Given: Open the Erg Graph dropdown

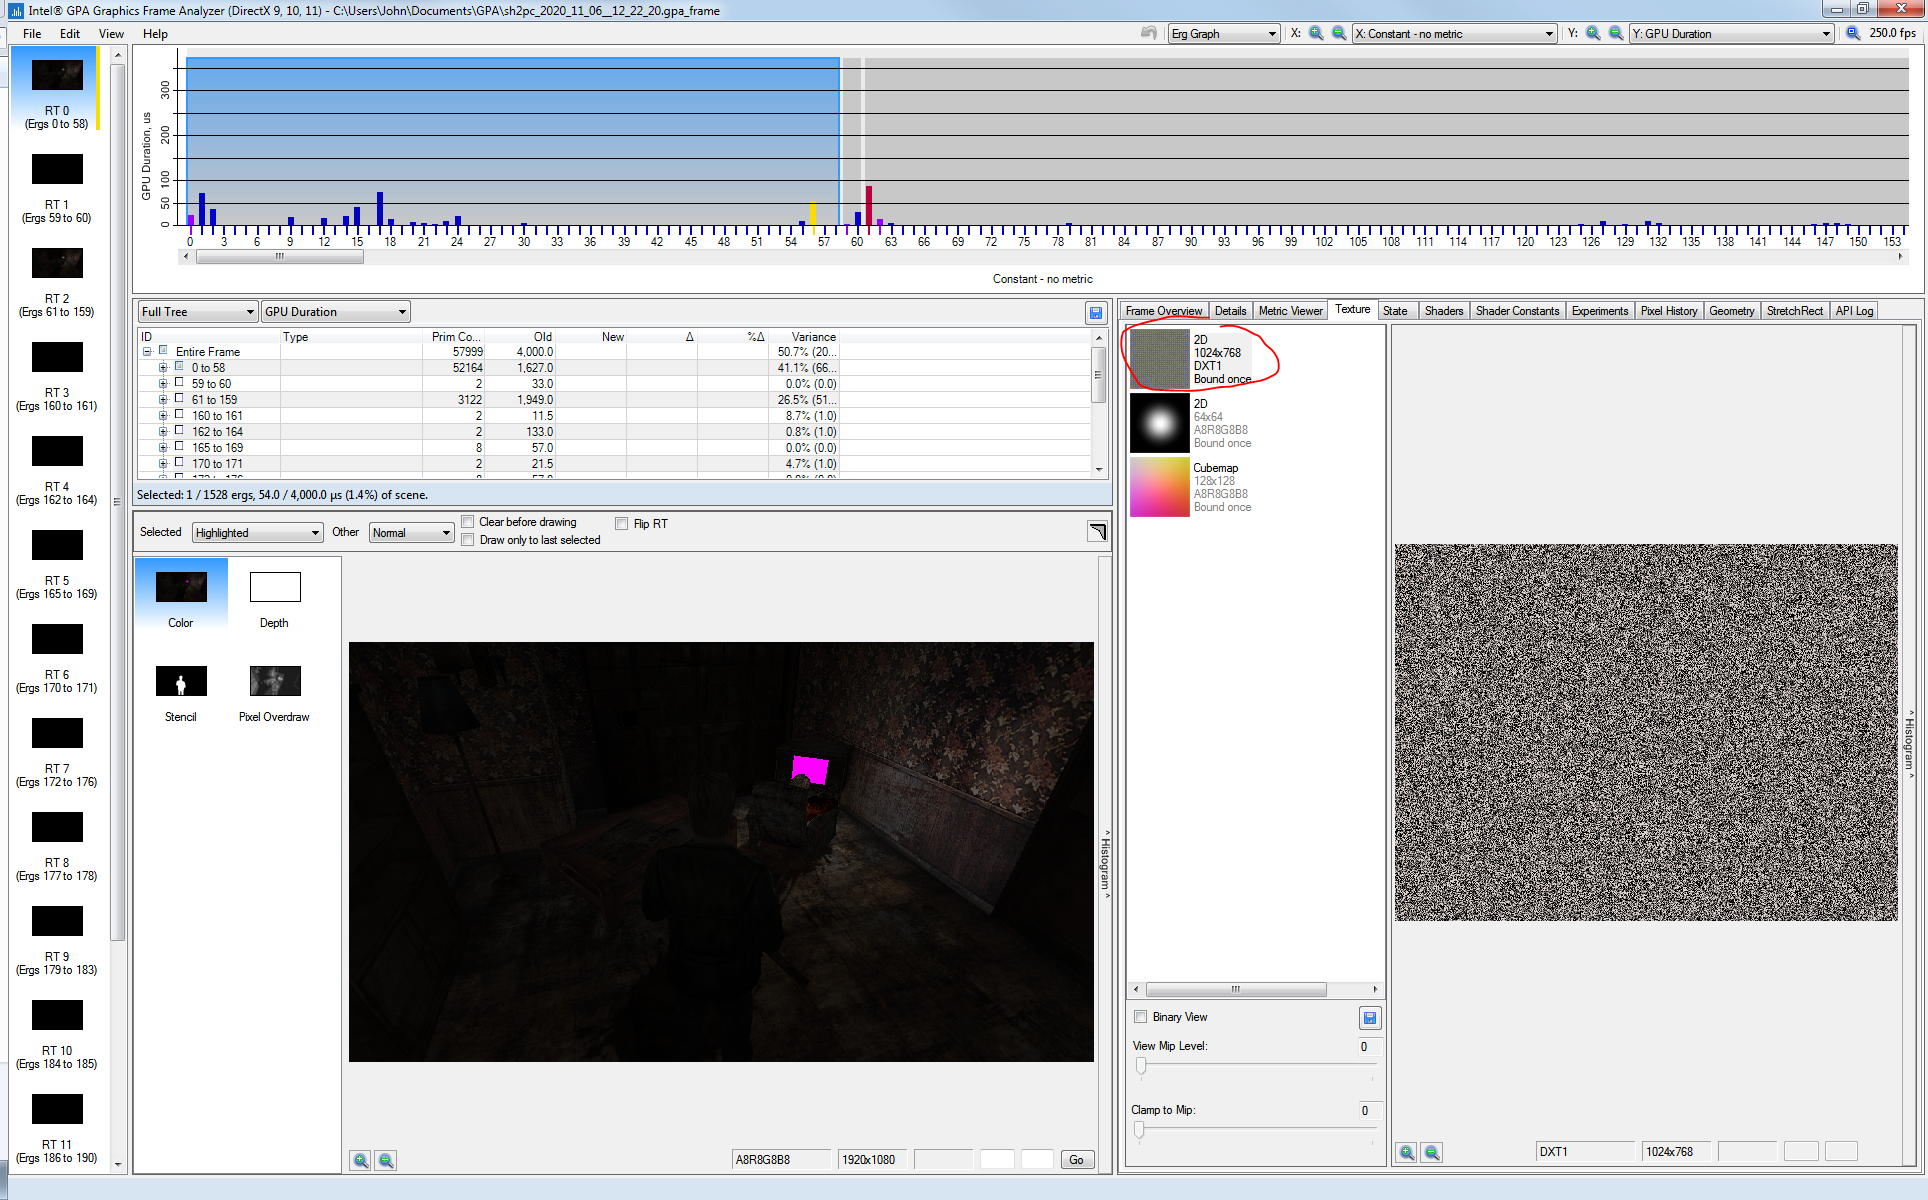Looking at the screenshot, I should [x=1224, y=34].
